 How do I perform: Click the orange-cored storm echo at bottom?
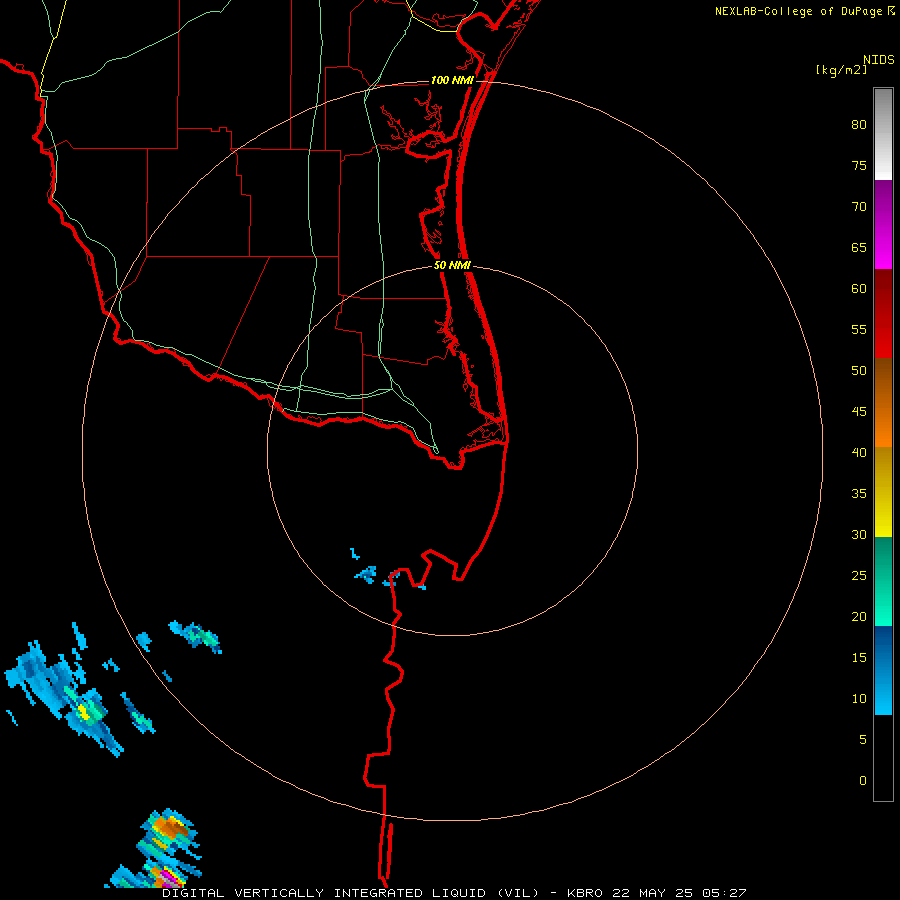pos(169,828)
